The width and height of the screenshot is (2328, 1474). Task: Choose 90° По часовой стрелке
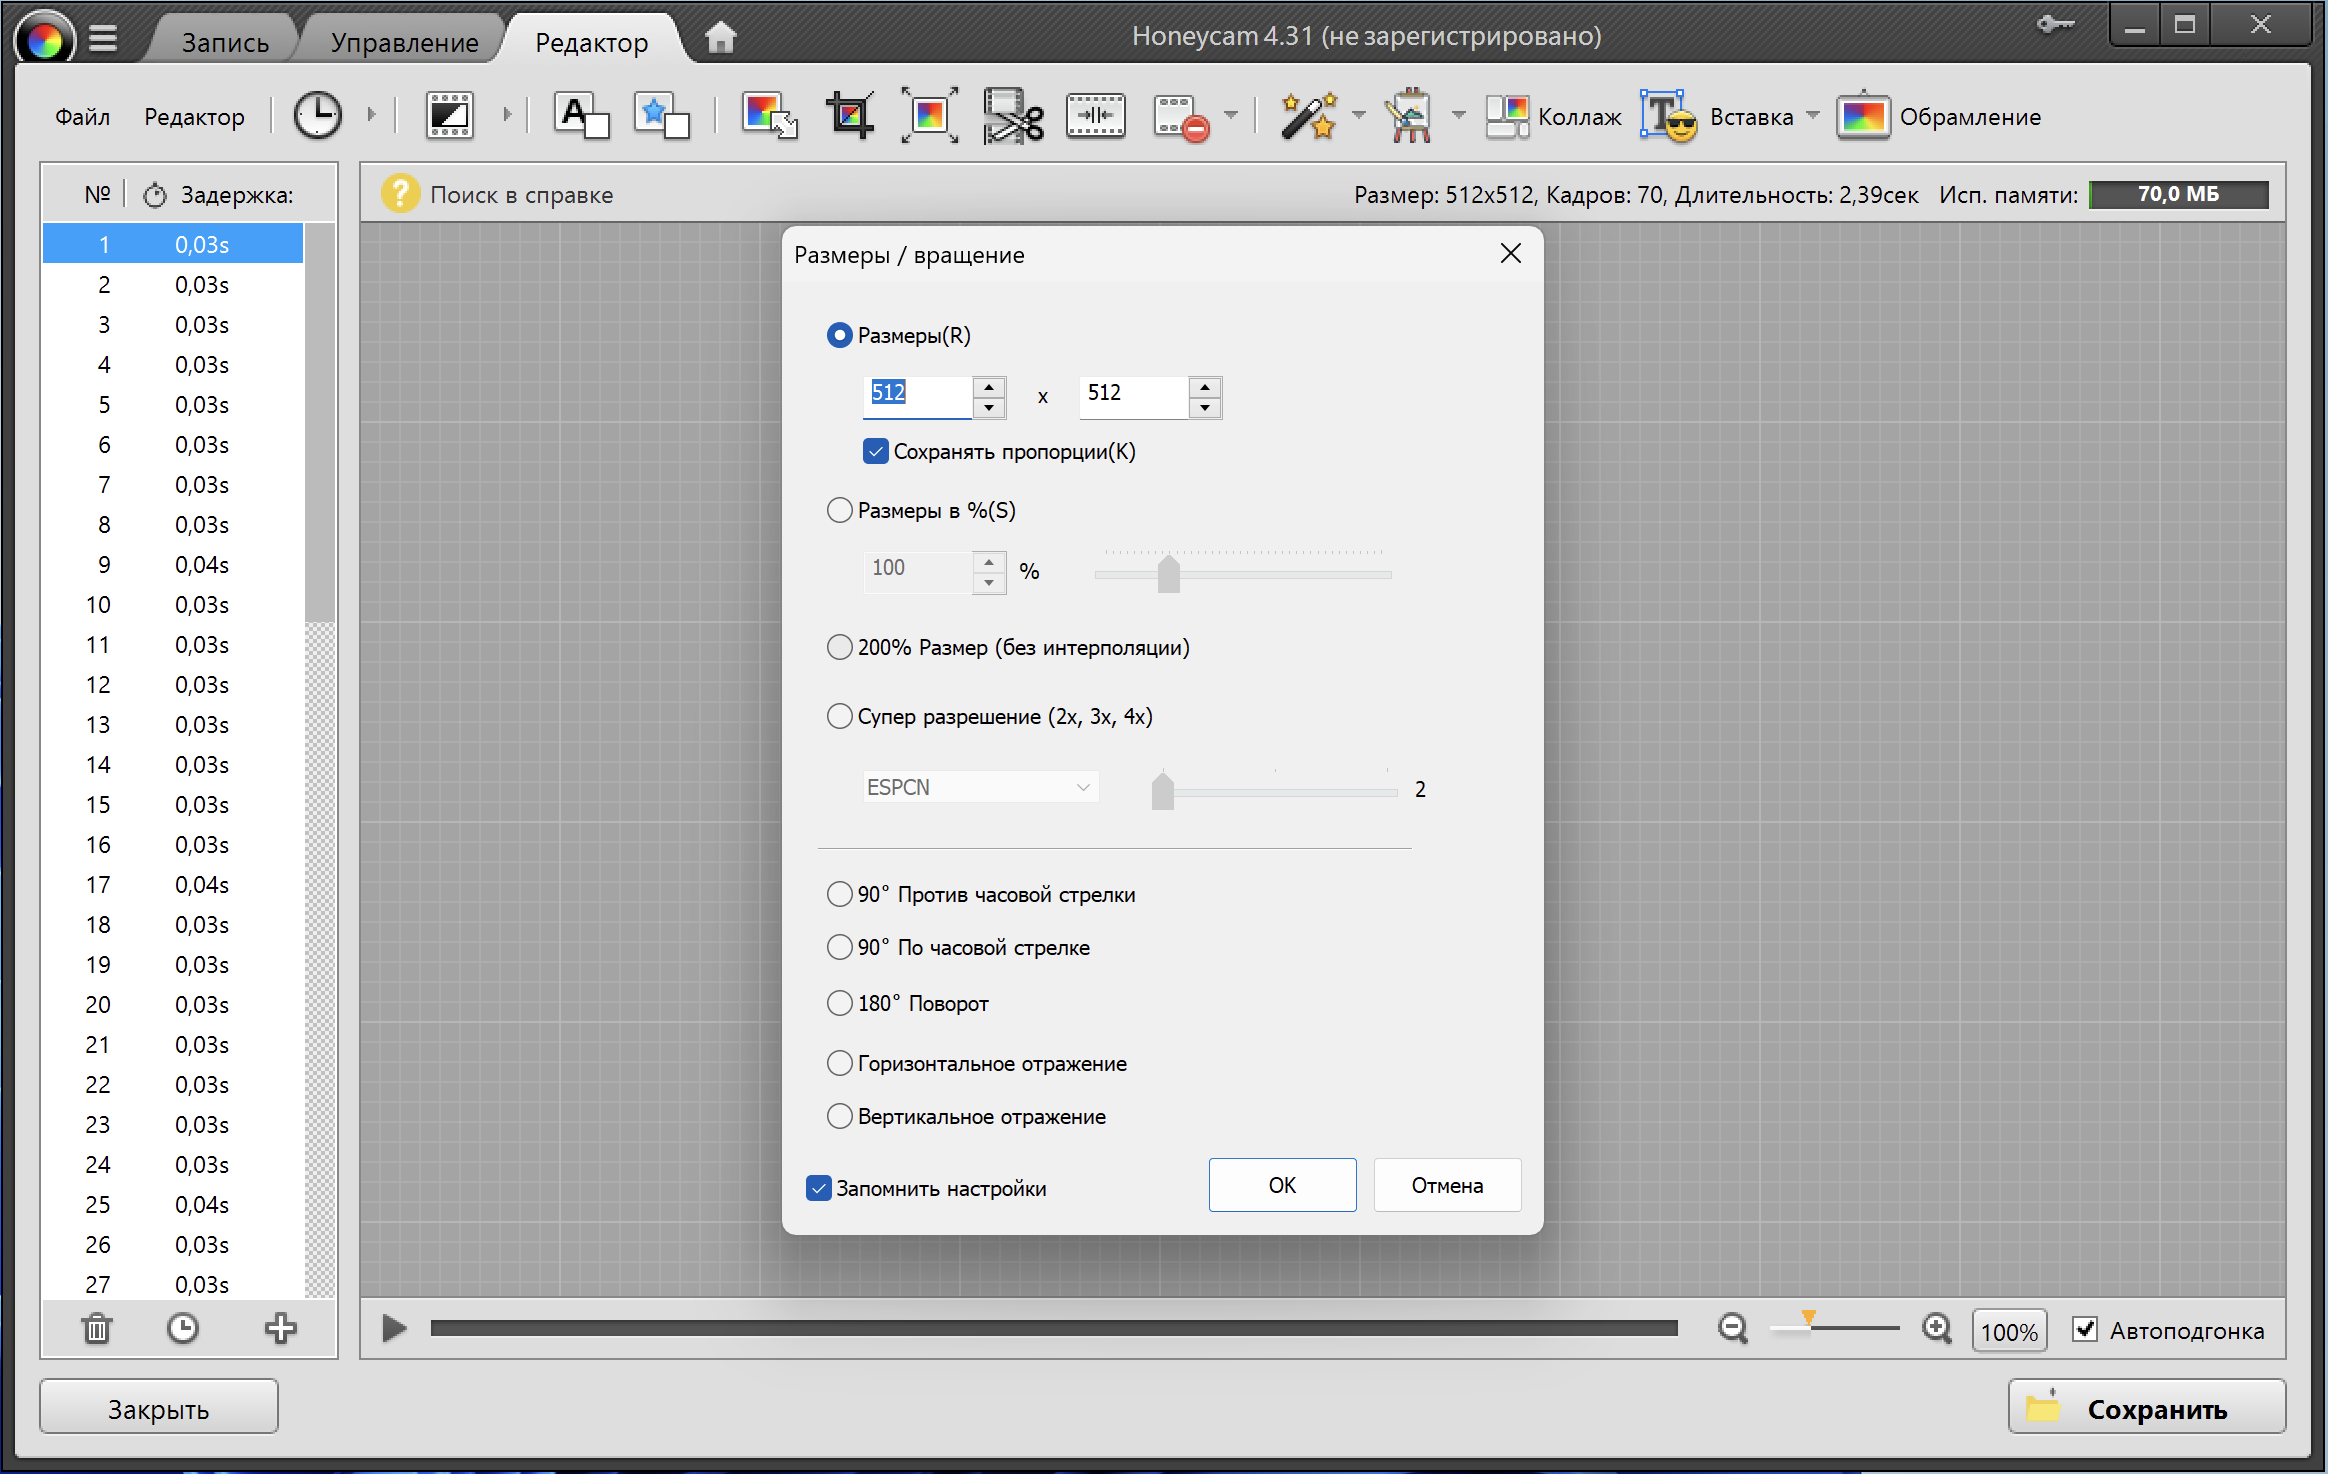click(839, 947)
